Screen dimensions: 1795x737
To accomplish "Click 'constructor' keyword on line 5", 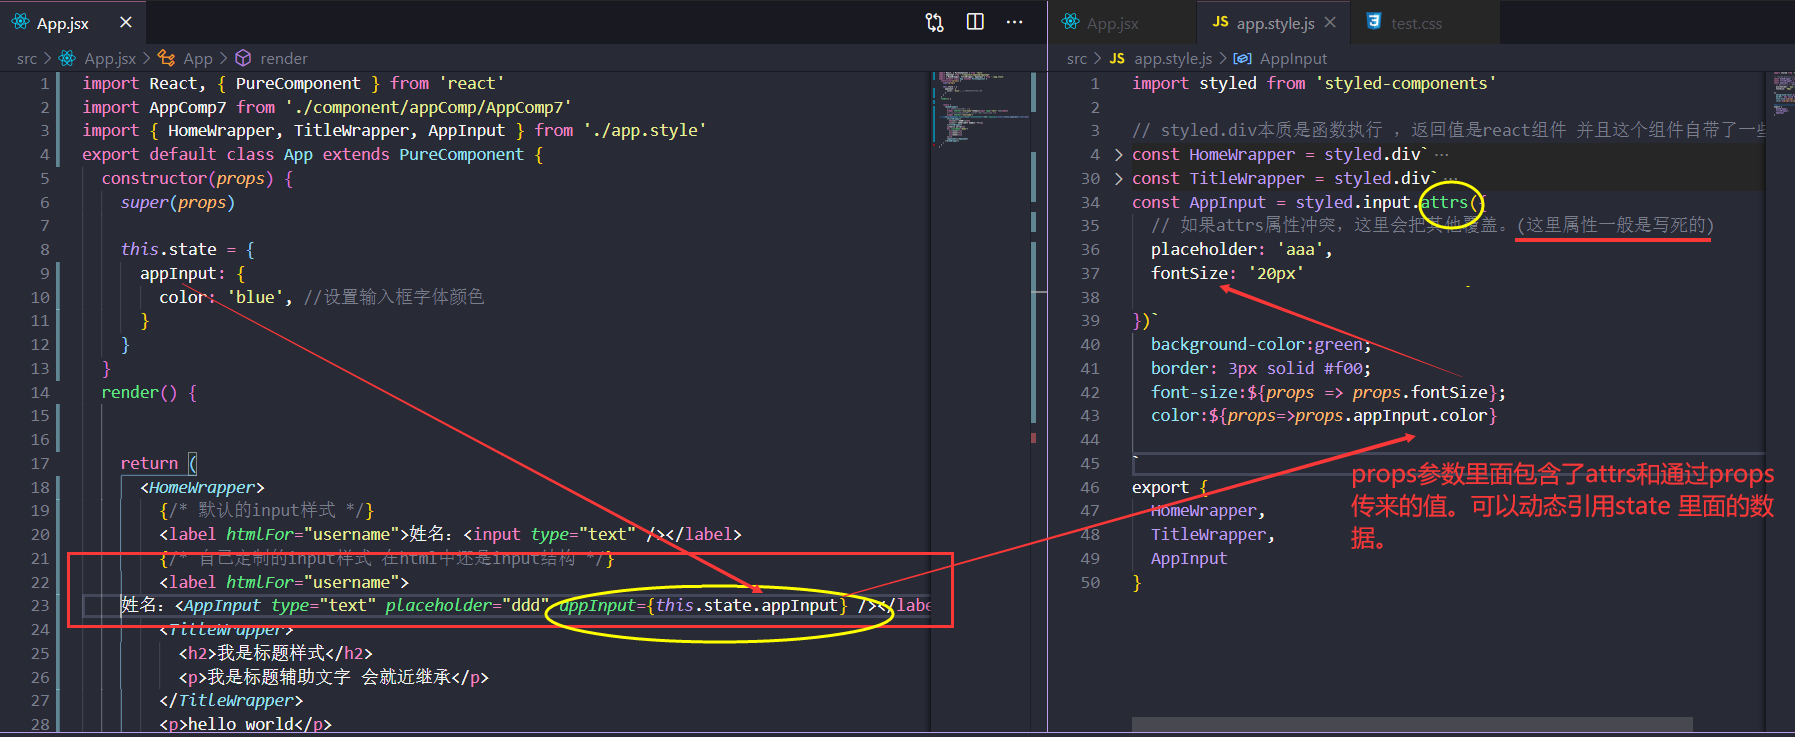I will pos(154,179).
